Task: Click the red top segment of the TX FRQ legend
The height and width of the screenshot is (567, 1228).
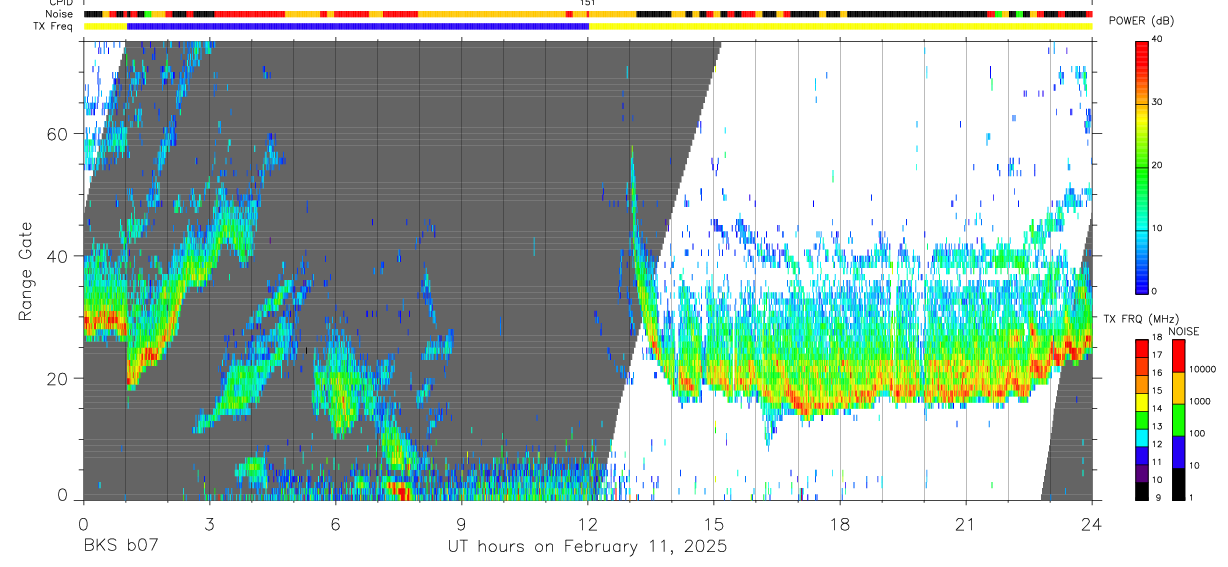Action: click(x=1142, y=348)
